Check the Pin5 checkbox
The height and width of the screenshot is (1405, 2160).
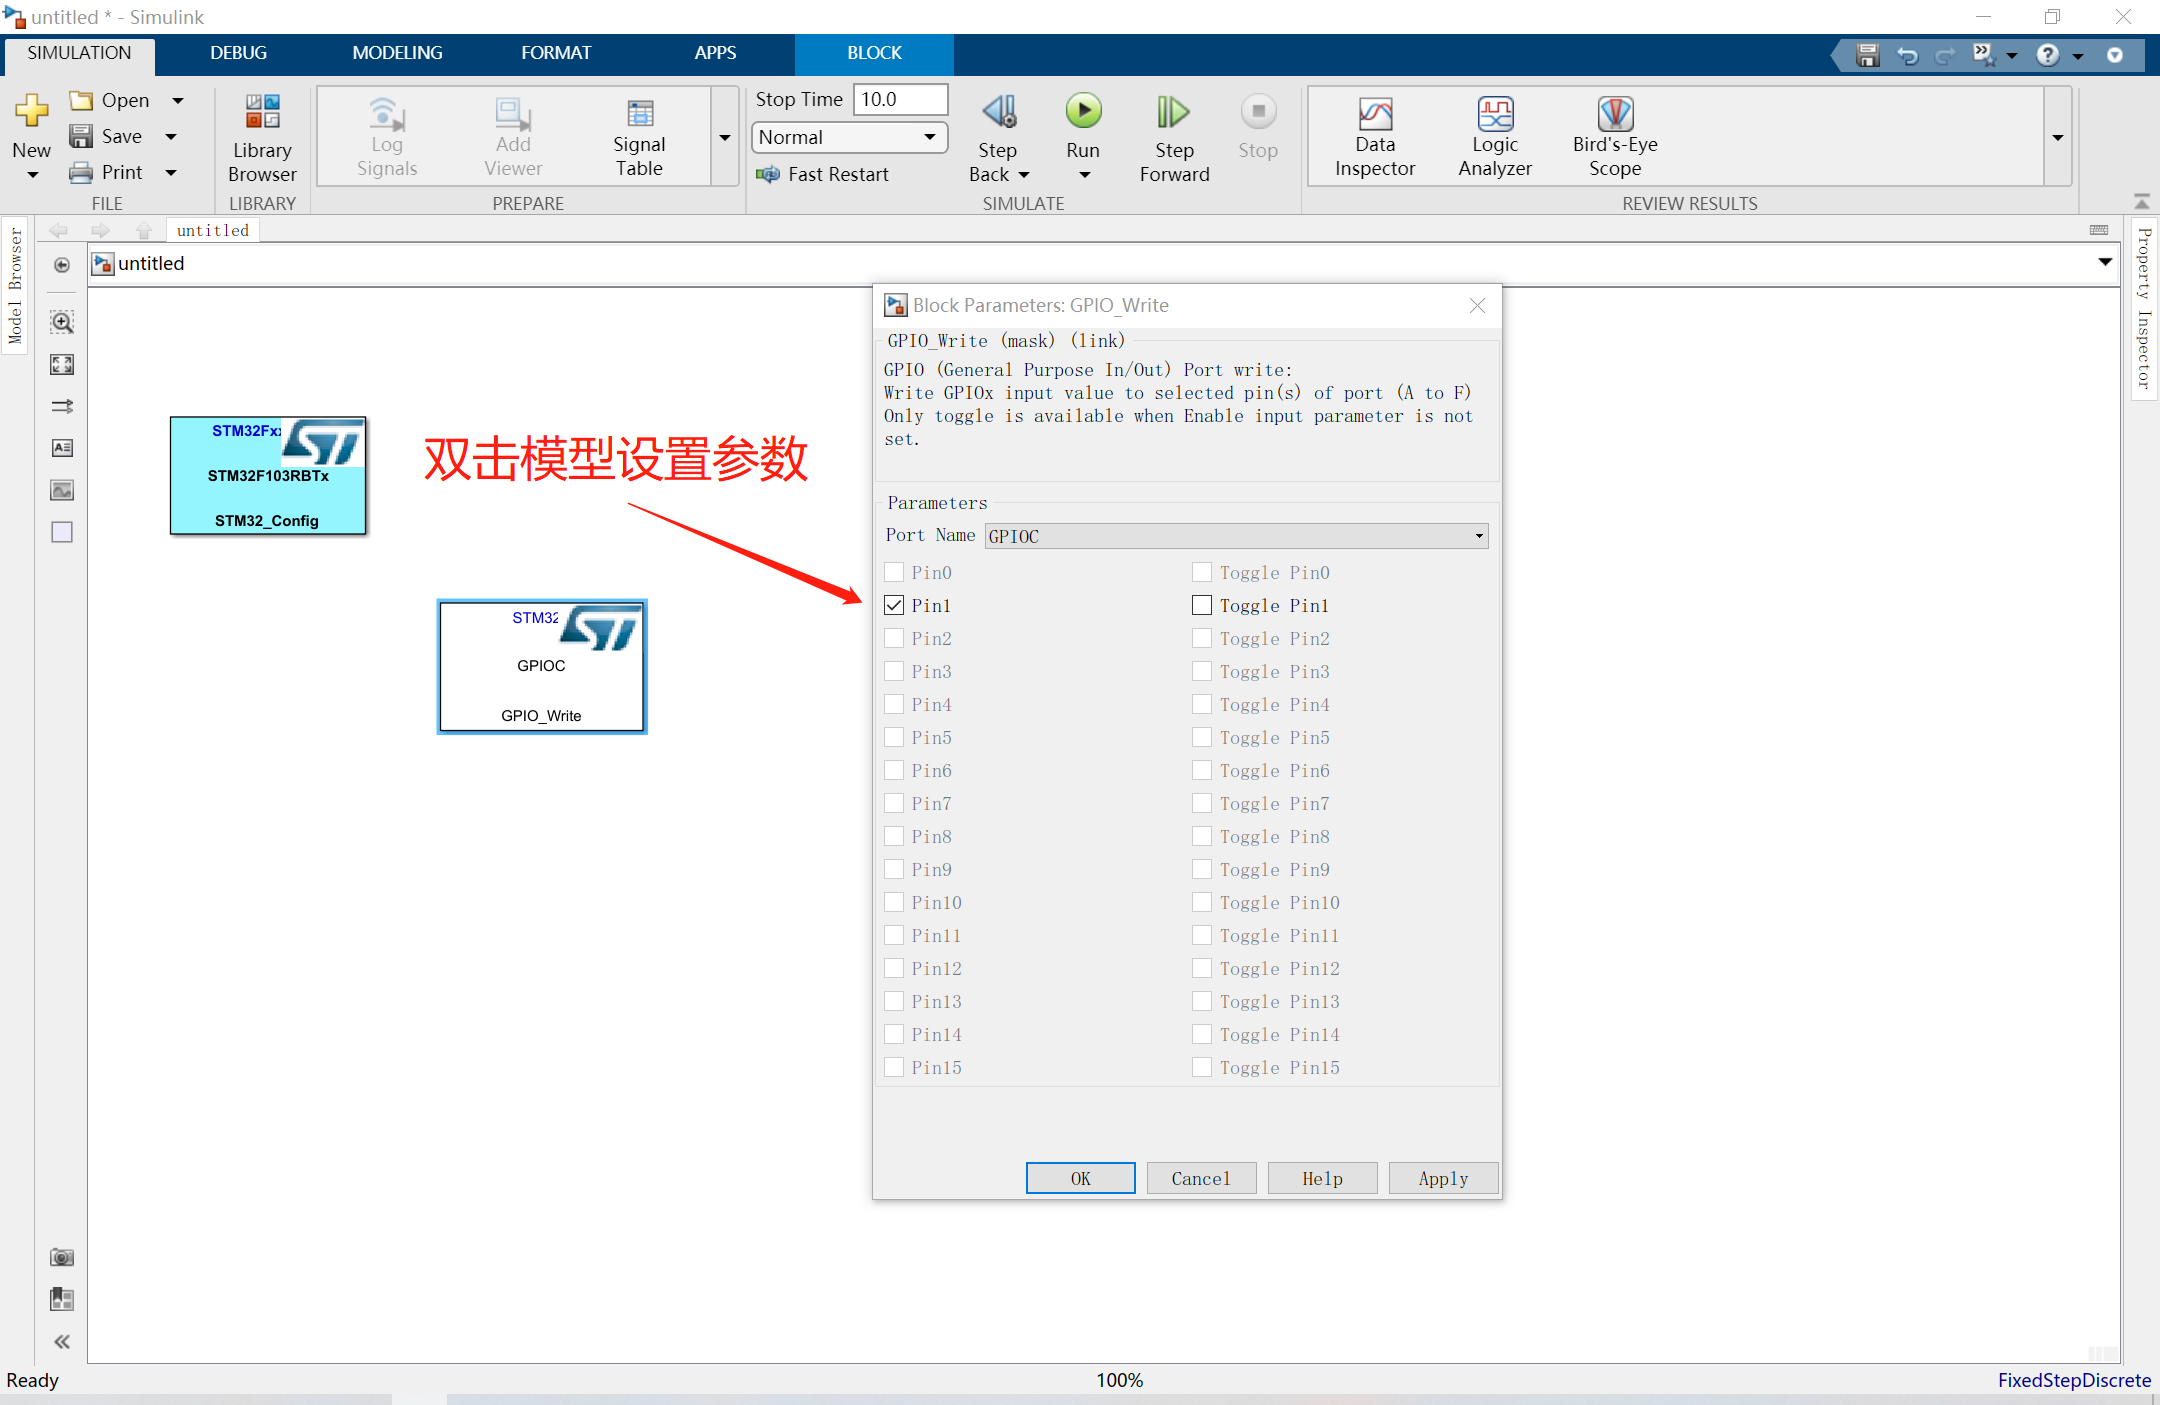pyautogui.click(x=894, y=737)
